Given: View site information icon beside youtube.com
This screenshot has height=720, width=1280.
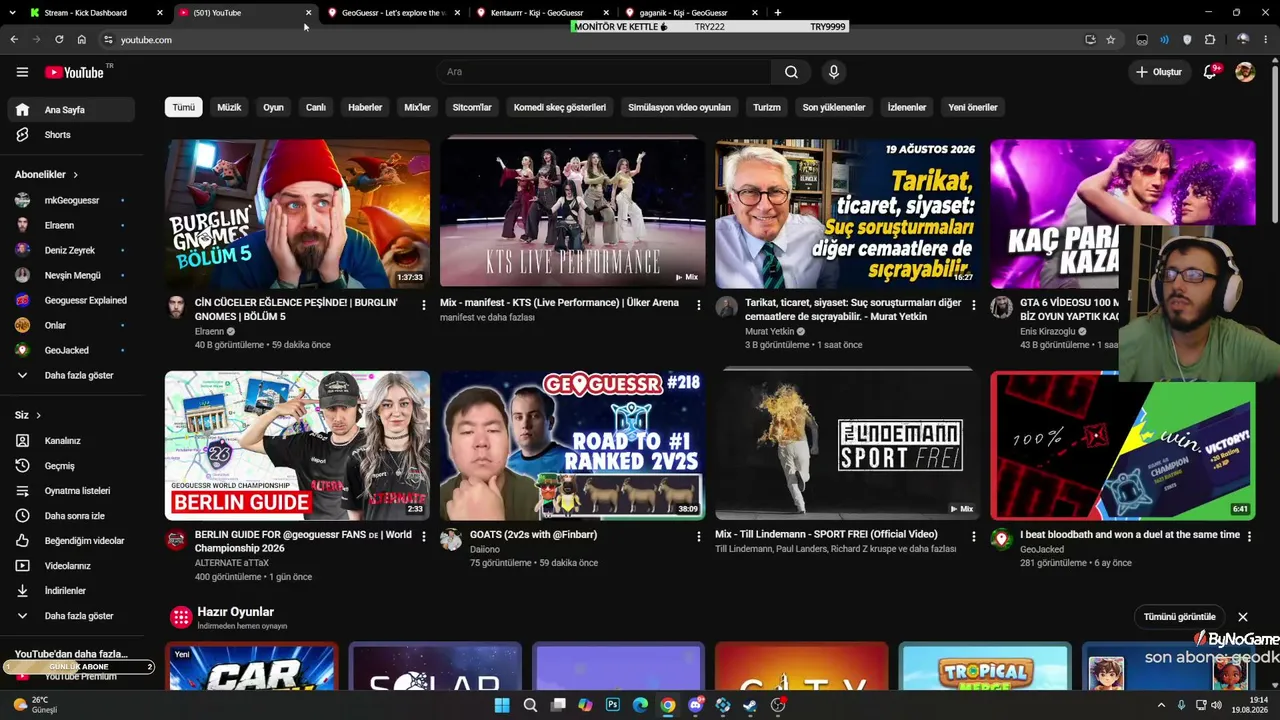Looking at the screenshot, I should 108,40.
